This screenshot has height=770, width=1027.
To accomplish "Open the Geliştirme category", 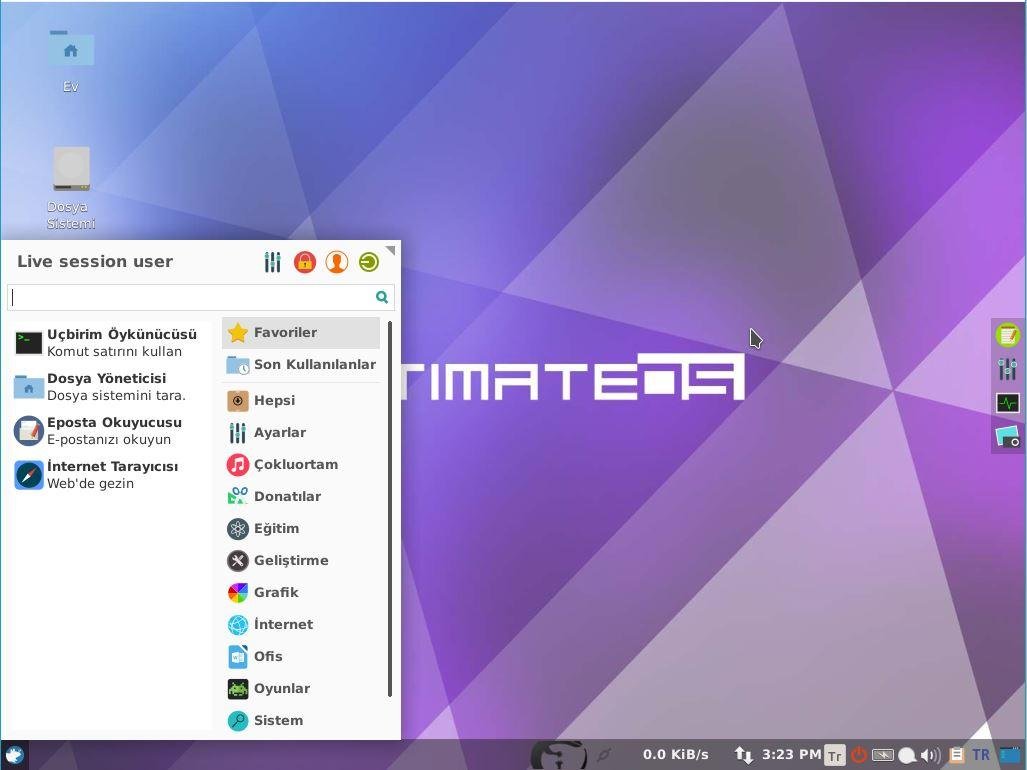I will tap(301, 560).
